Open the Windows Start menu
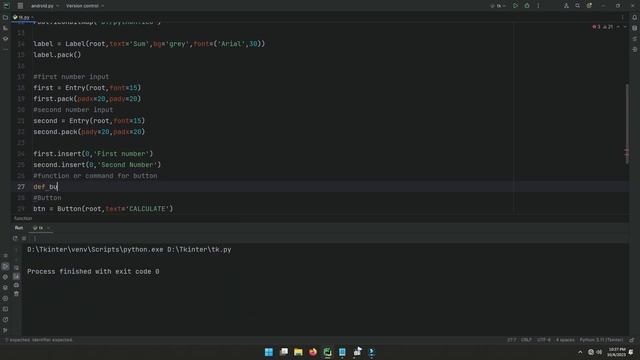 click(269, 352)
